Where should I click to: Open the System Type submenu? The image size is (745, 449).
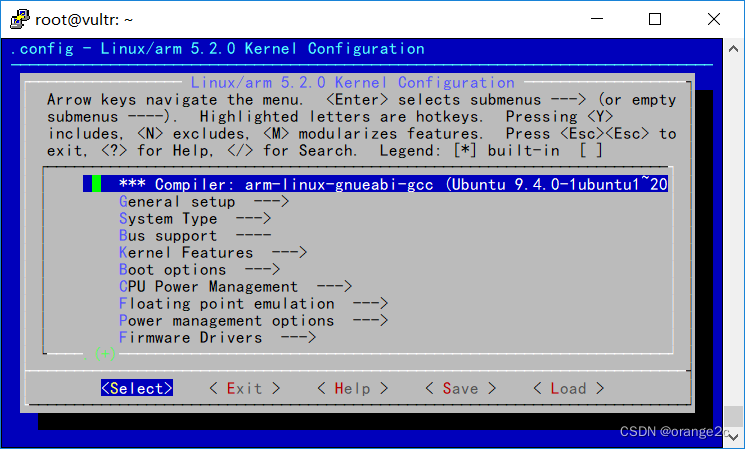click(x=195, y=219)
